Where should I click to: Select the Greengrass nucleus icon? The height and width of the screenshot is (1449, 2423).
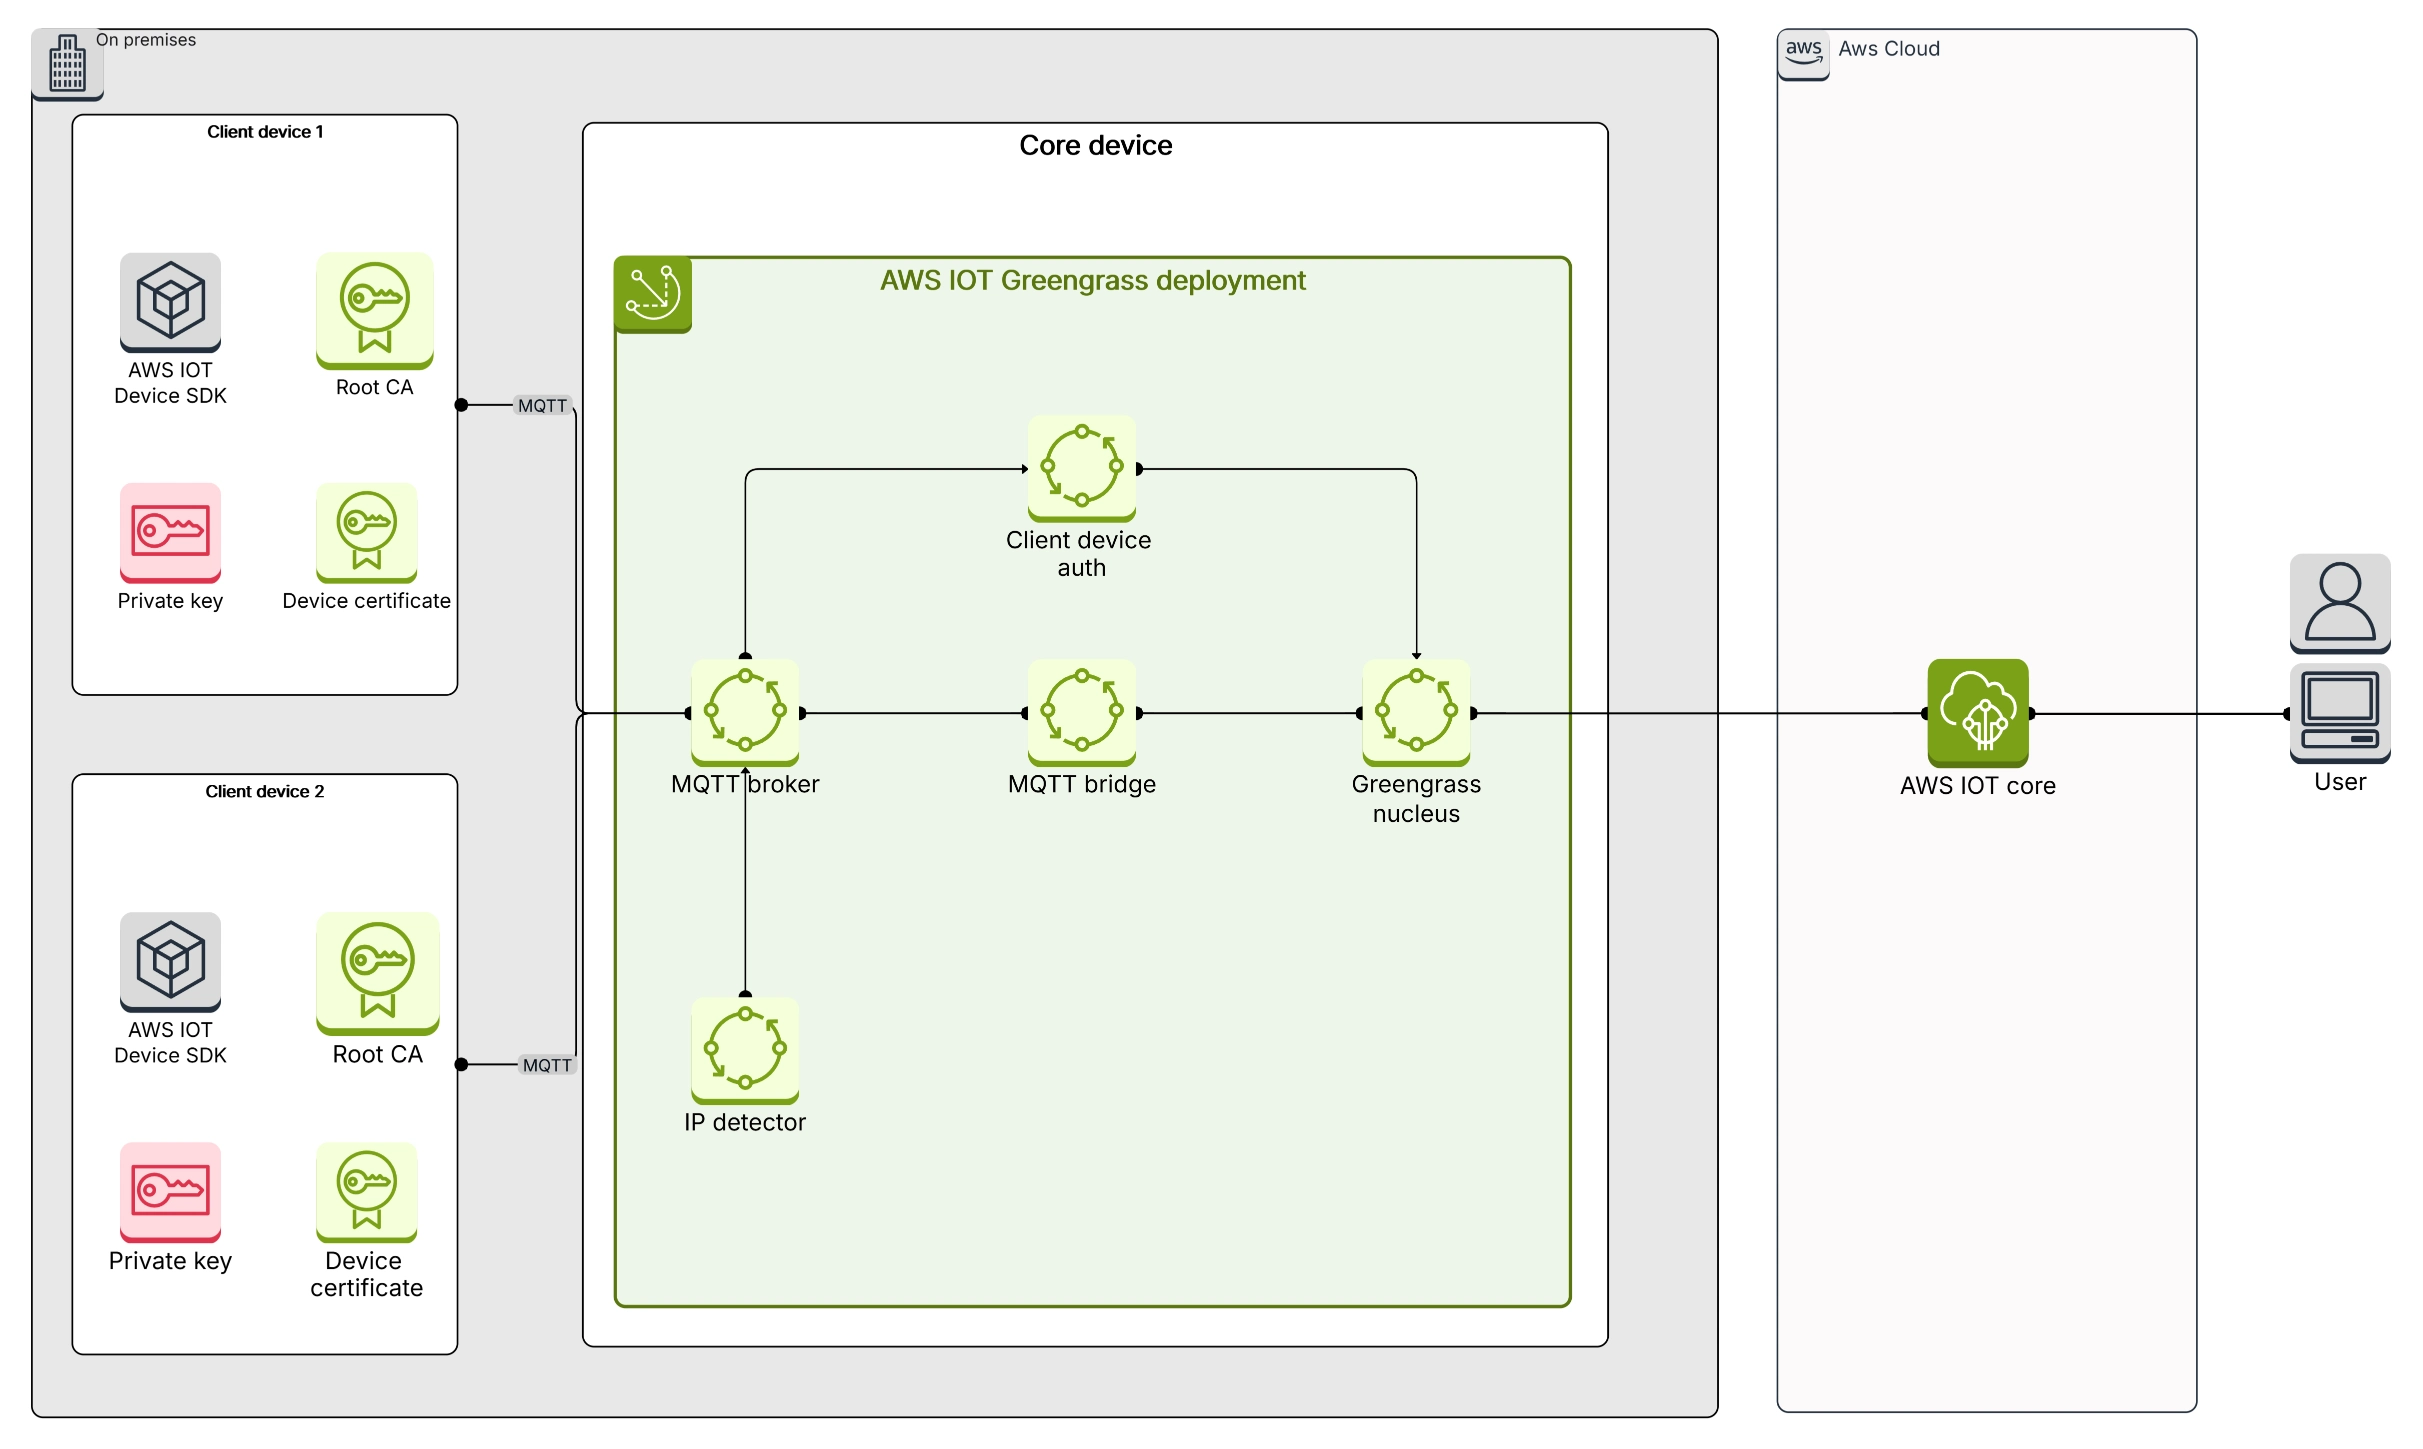(1416, 712)
